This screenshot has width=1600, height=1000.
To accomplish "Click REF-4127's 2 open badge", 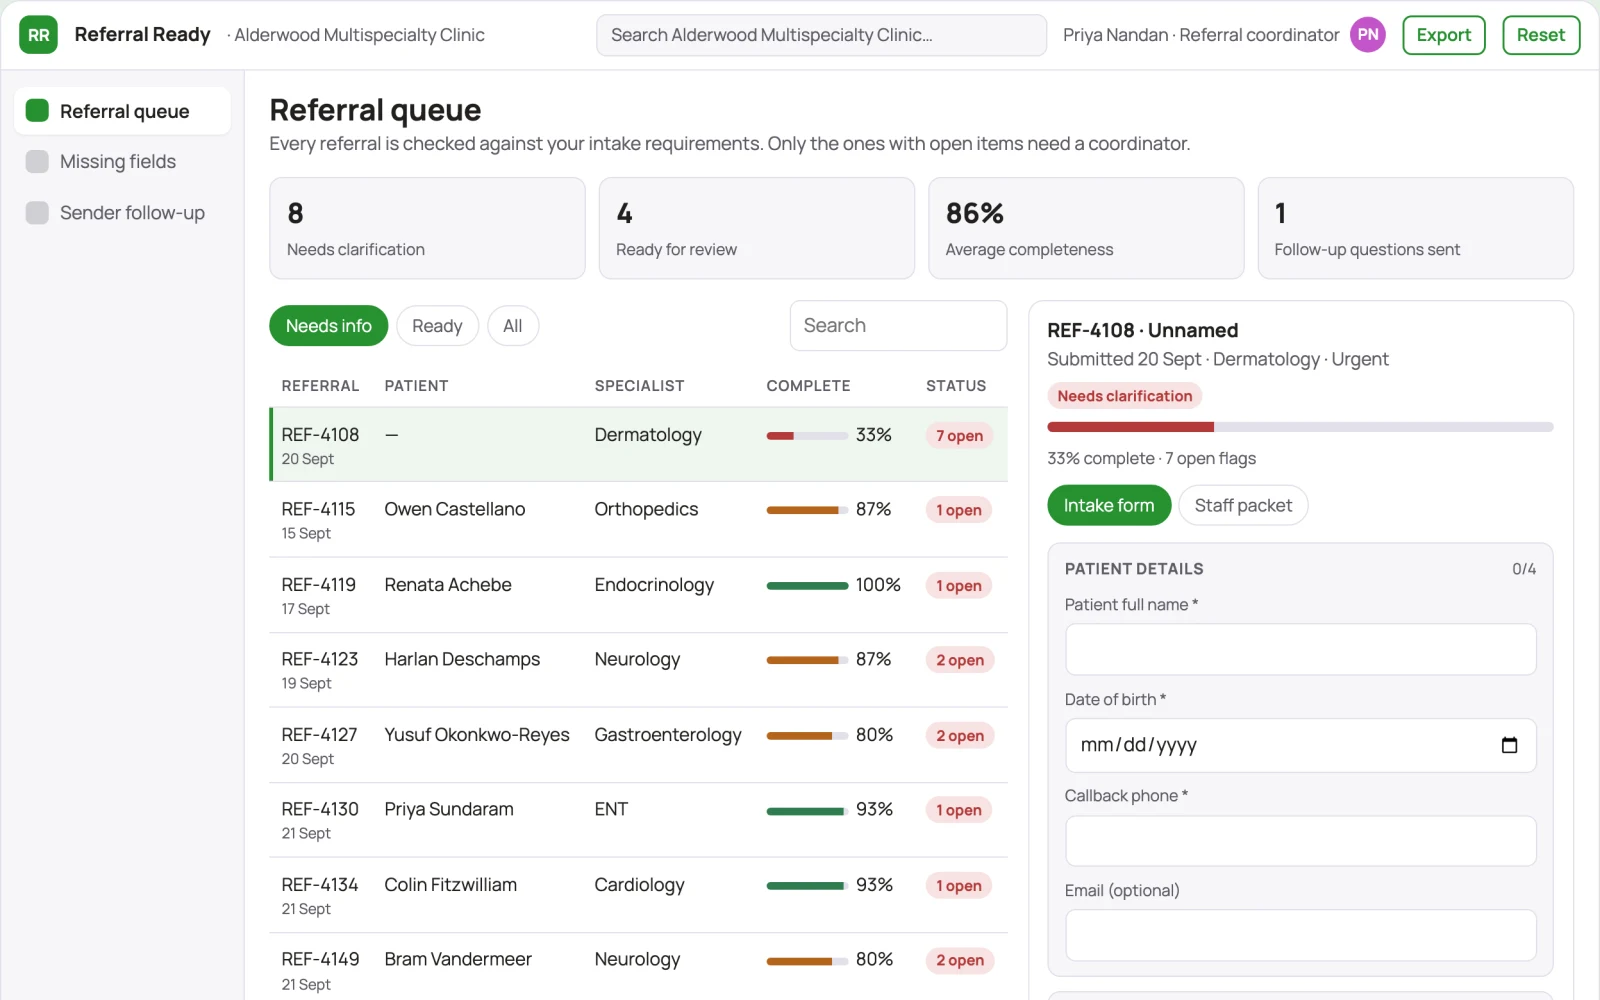I will [960, 736].
